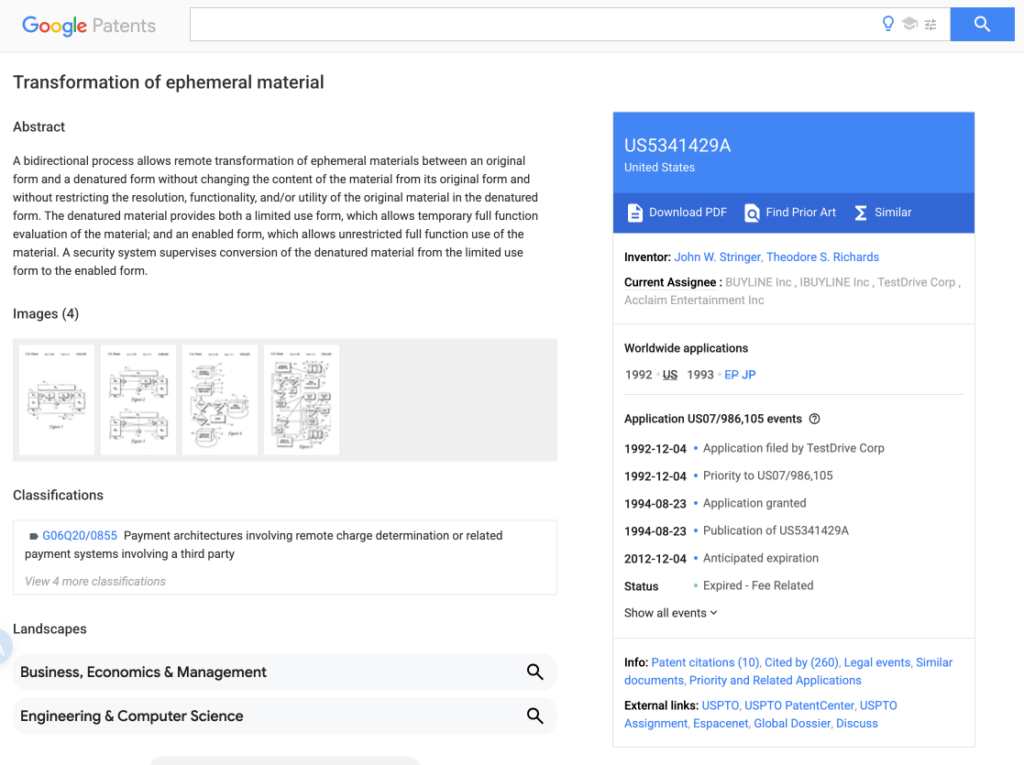Expand Show all events
The image size is (1024, 765).
pos(671,613)
